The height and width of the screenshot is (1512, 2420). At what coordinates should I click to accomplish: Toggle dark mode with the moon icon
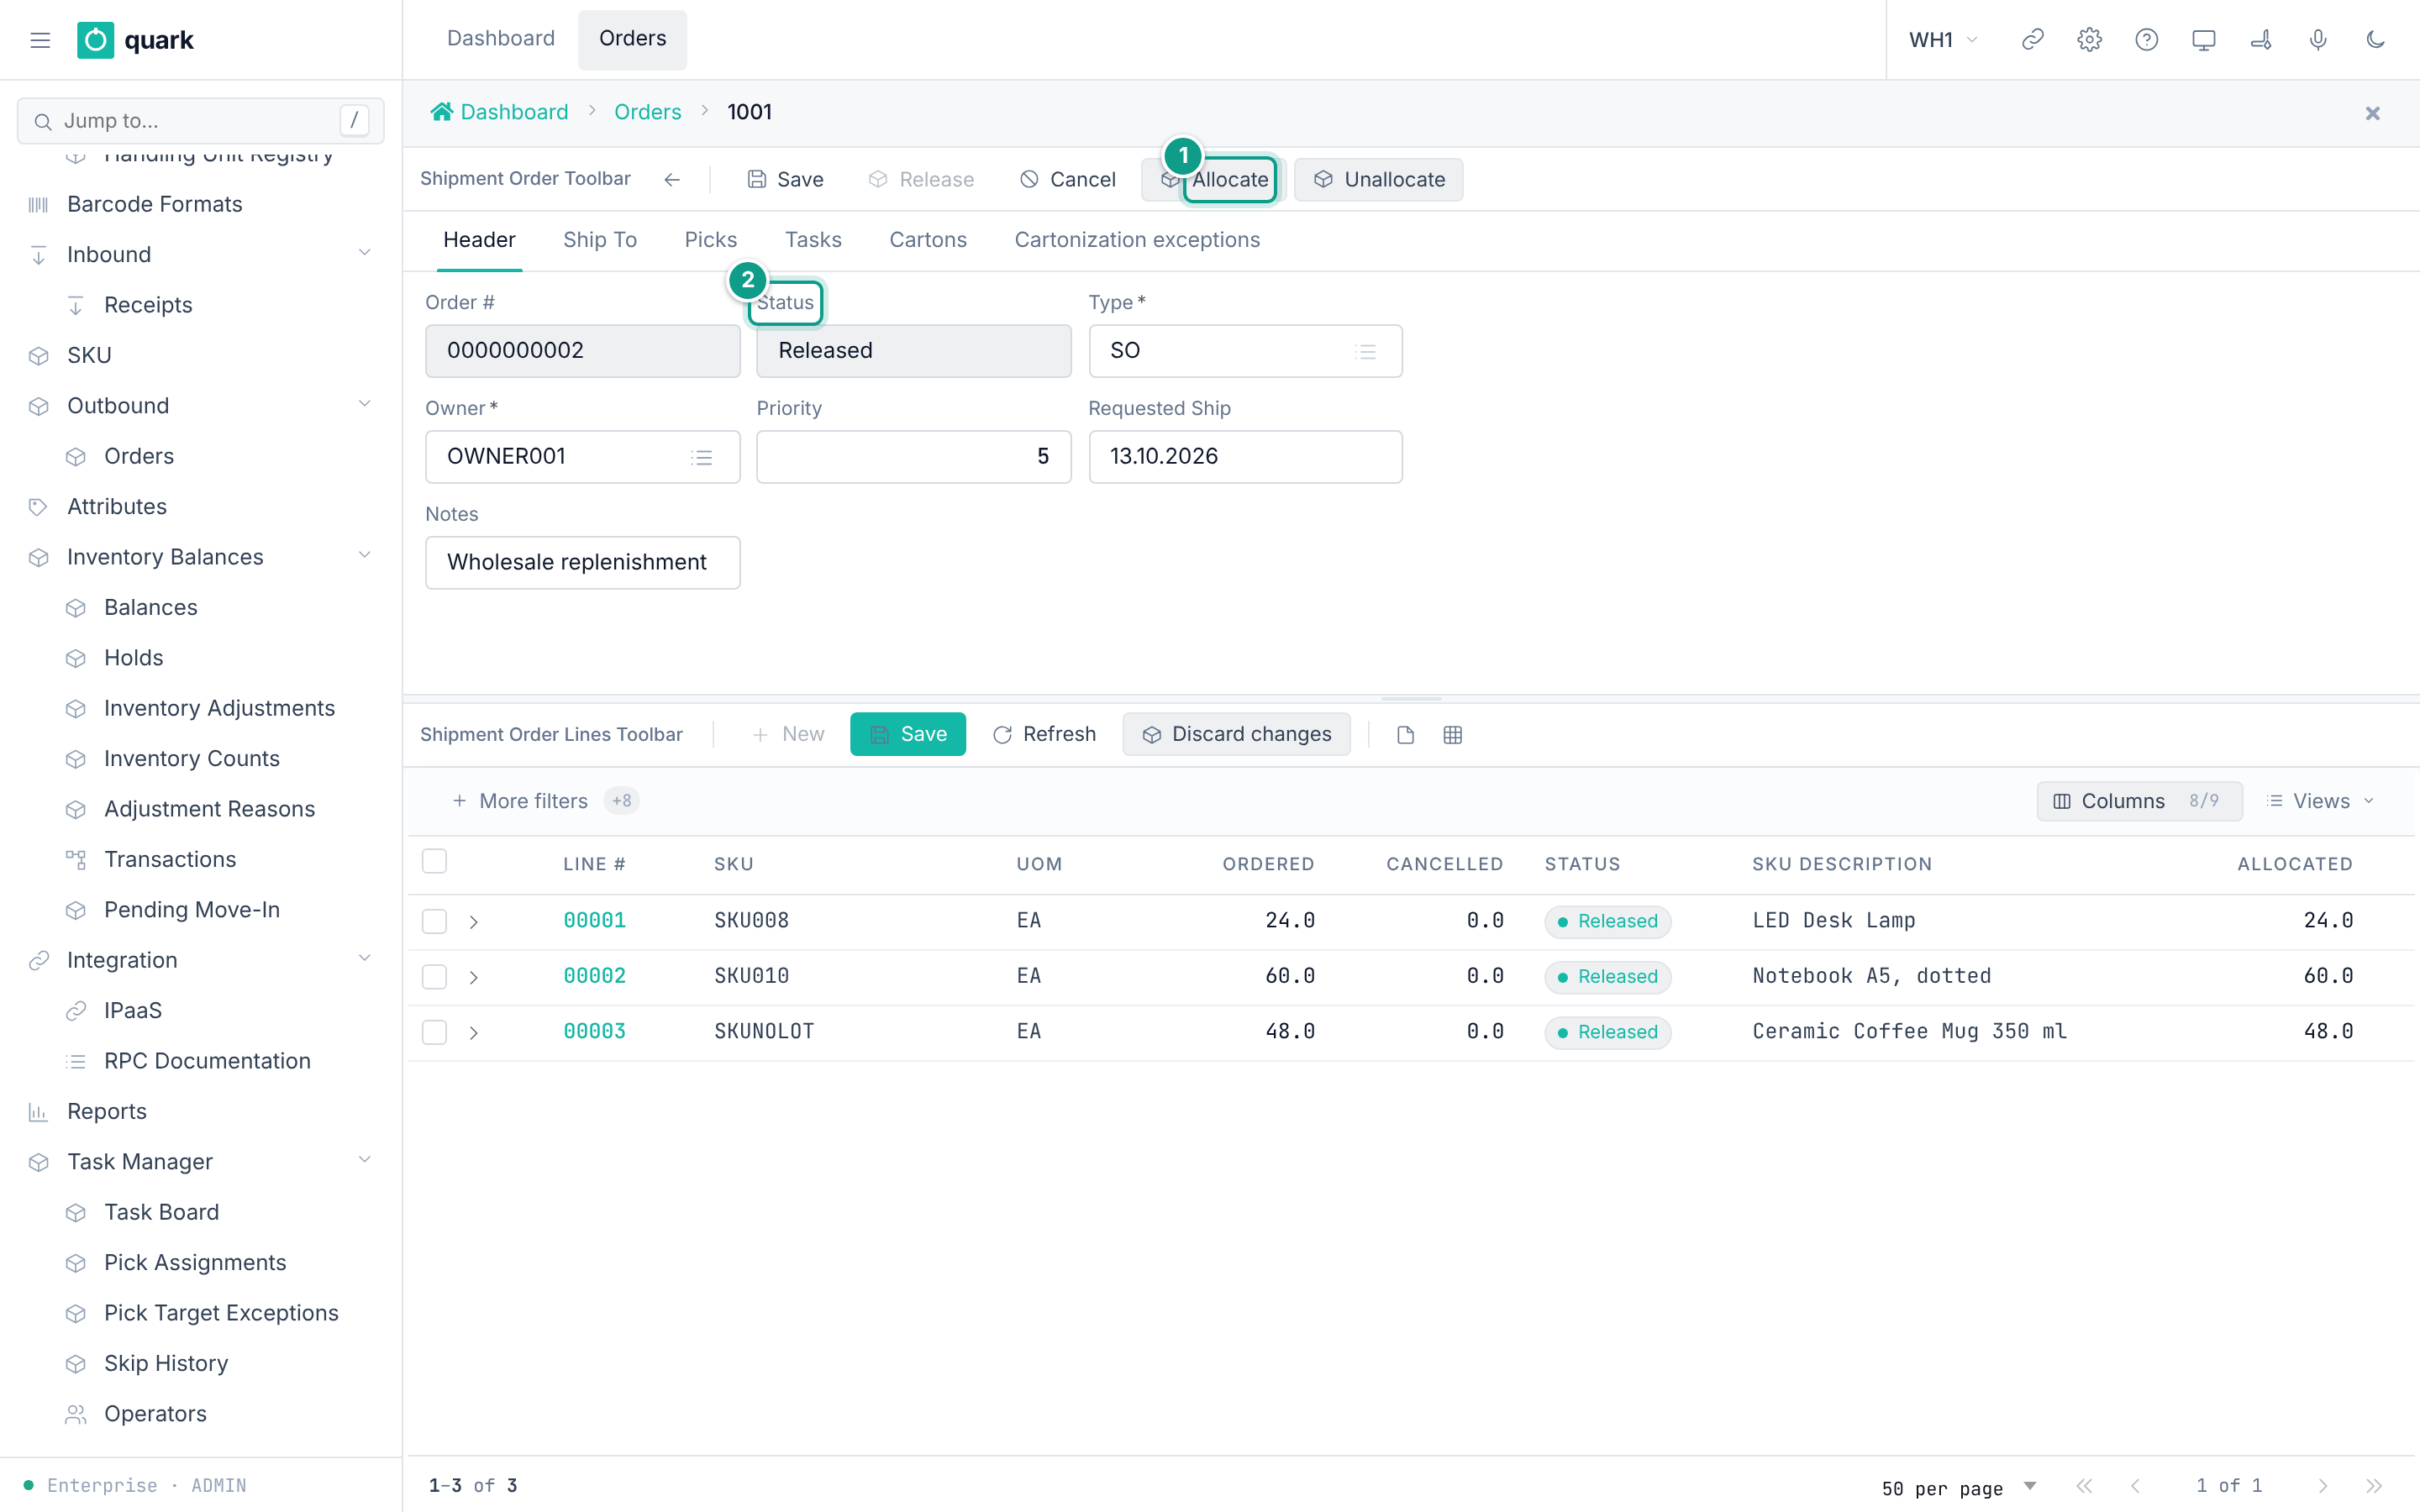(x=2375, y=40)
